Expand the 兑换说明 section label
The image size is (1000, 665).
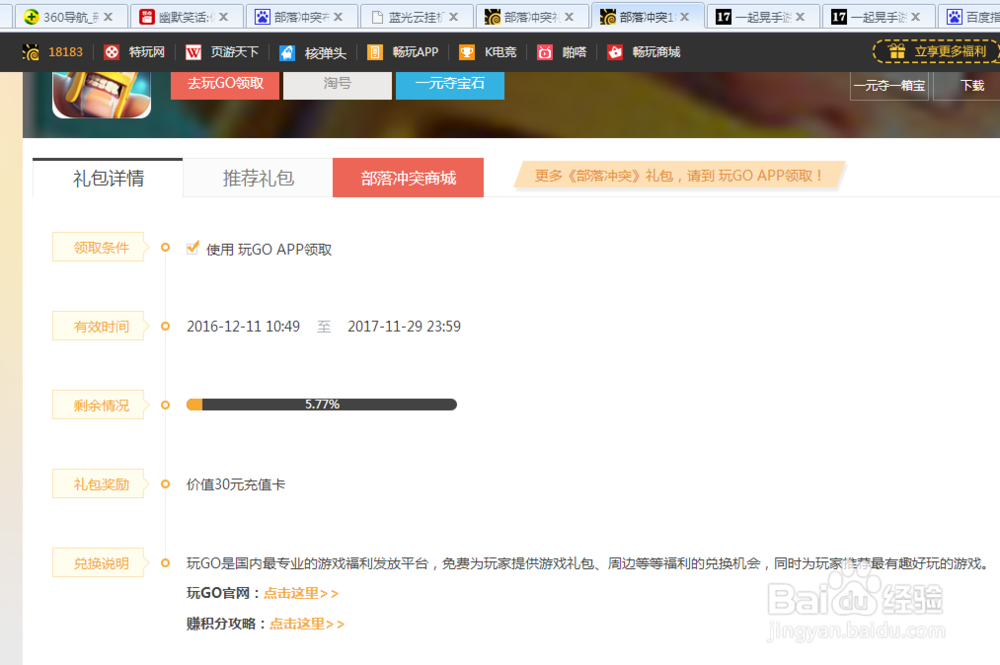point(97,562)
